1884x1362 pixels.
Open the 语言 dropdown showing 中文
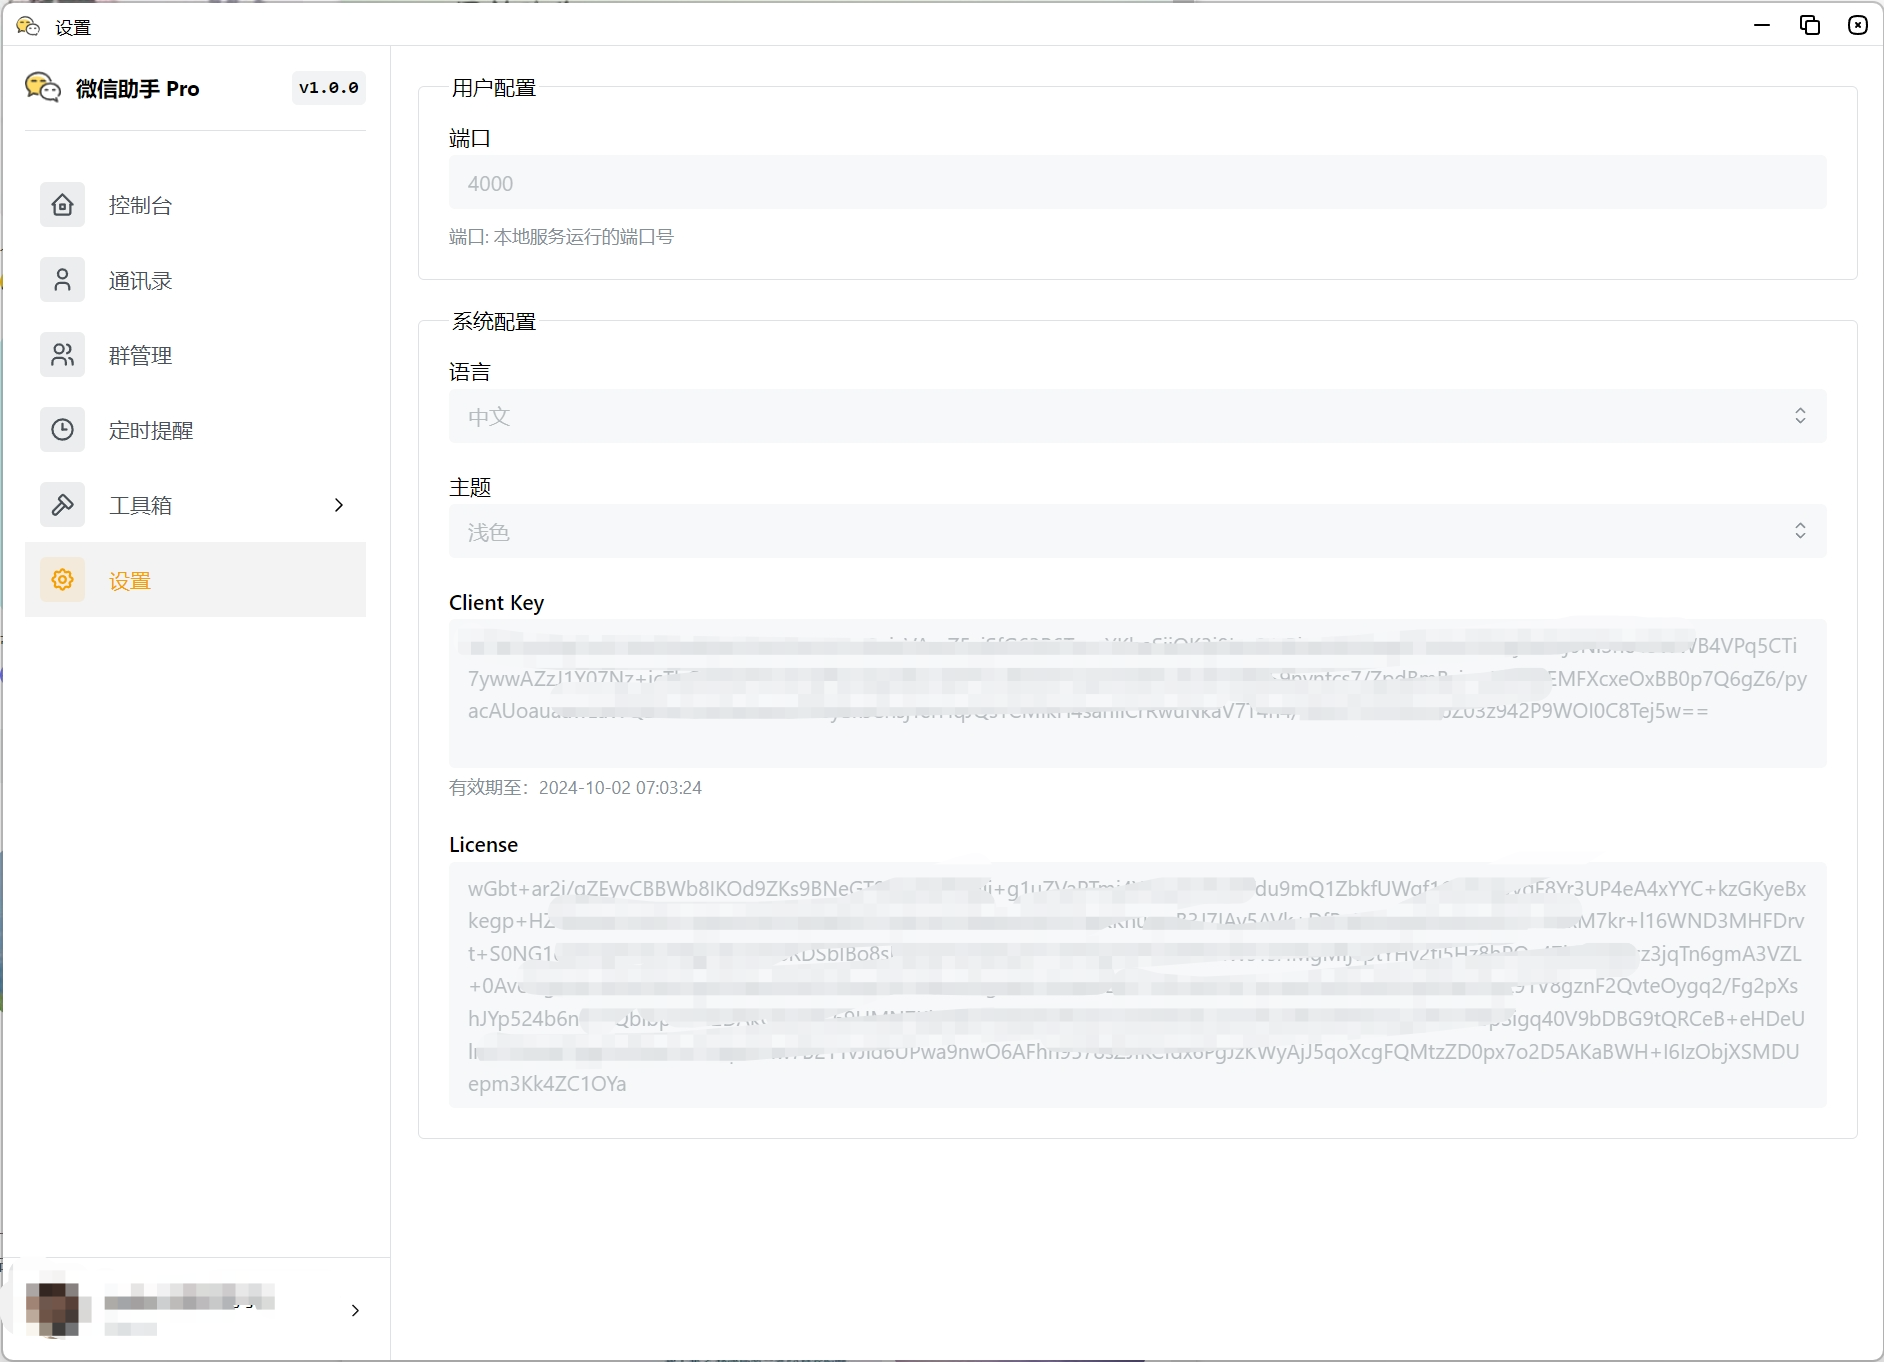click(1137, 416)
